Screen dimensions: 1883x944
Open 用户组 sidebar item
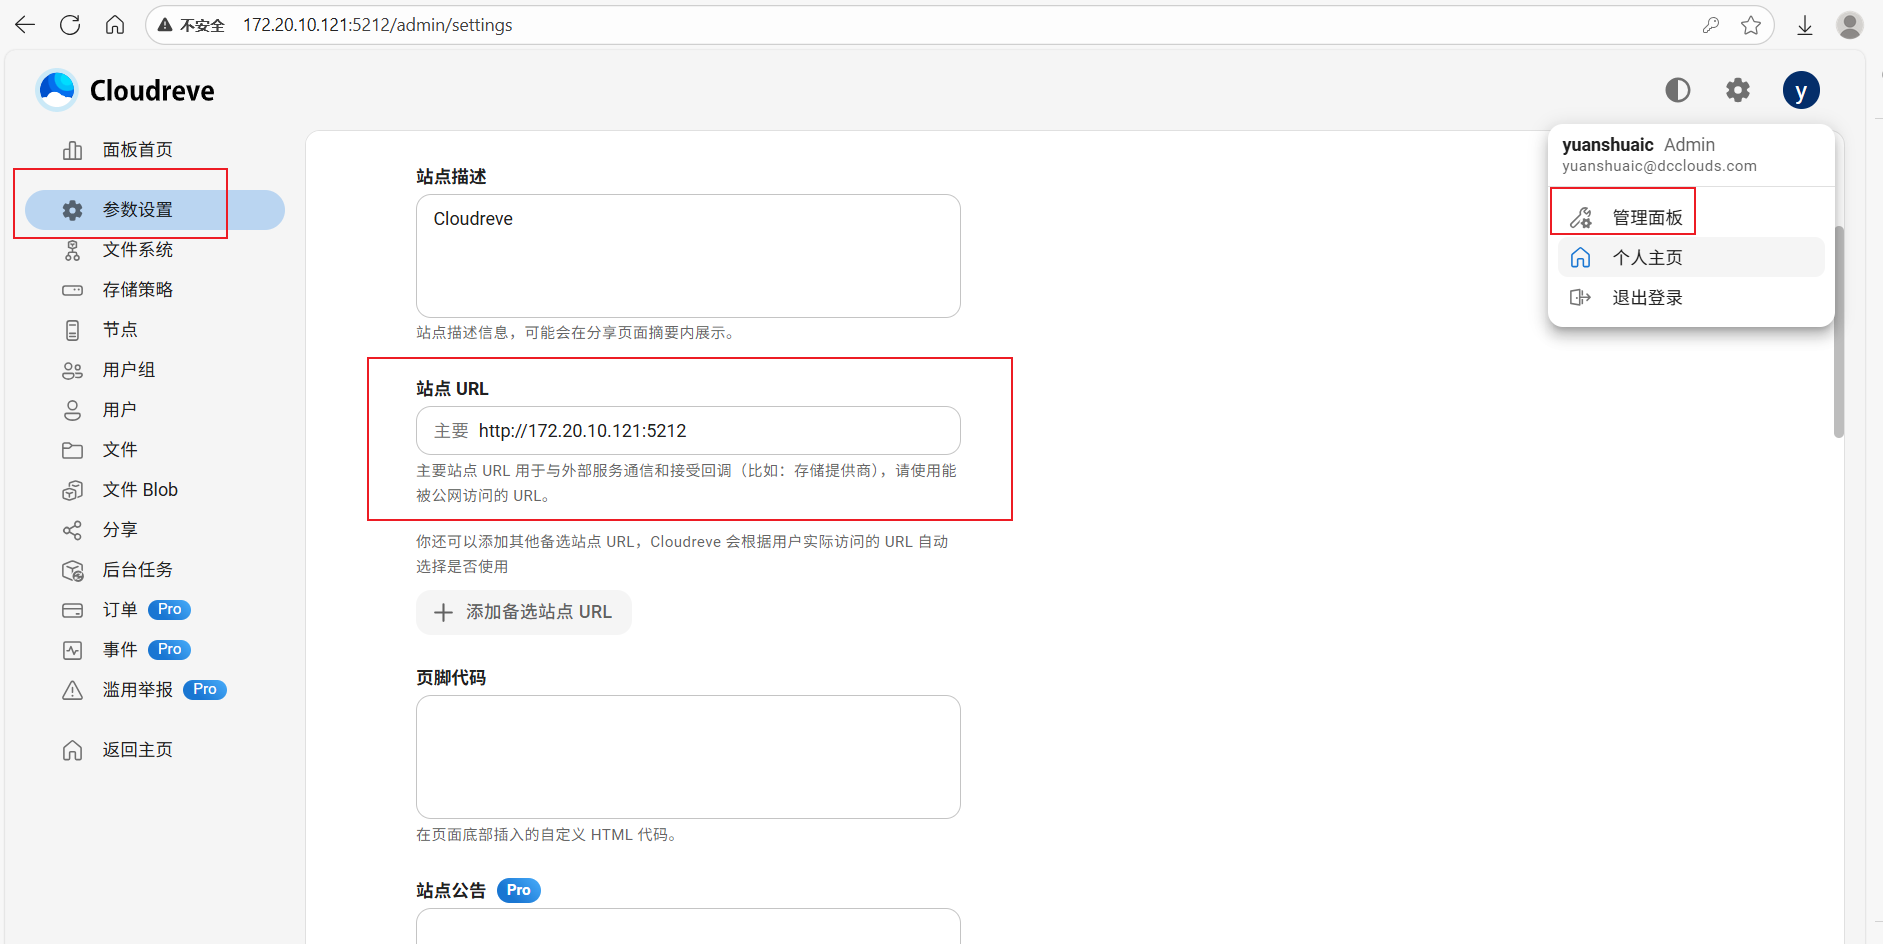[155, 370]
